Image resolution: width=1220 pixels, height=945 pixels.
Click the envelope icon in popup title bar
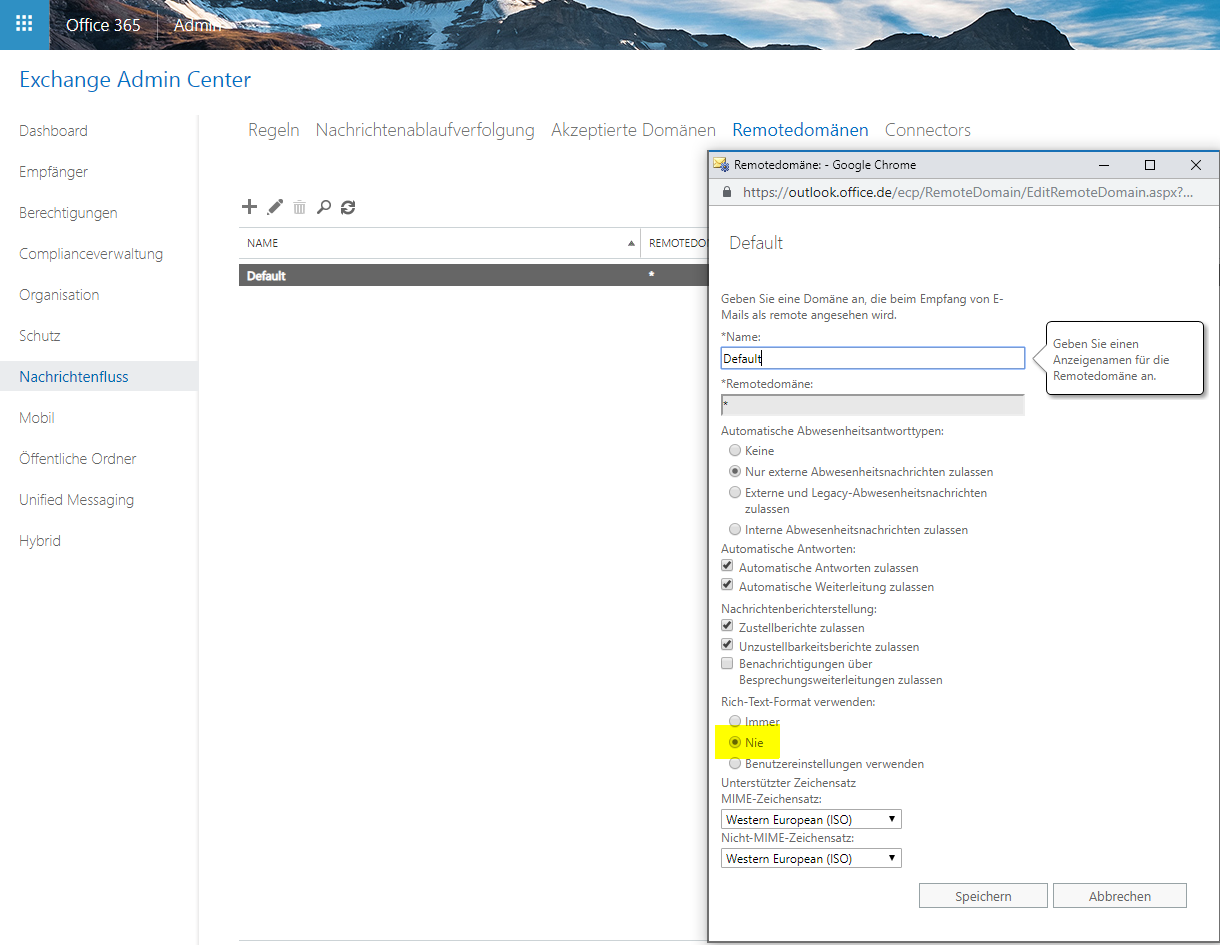tap(720, 164)
